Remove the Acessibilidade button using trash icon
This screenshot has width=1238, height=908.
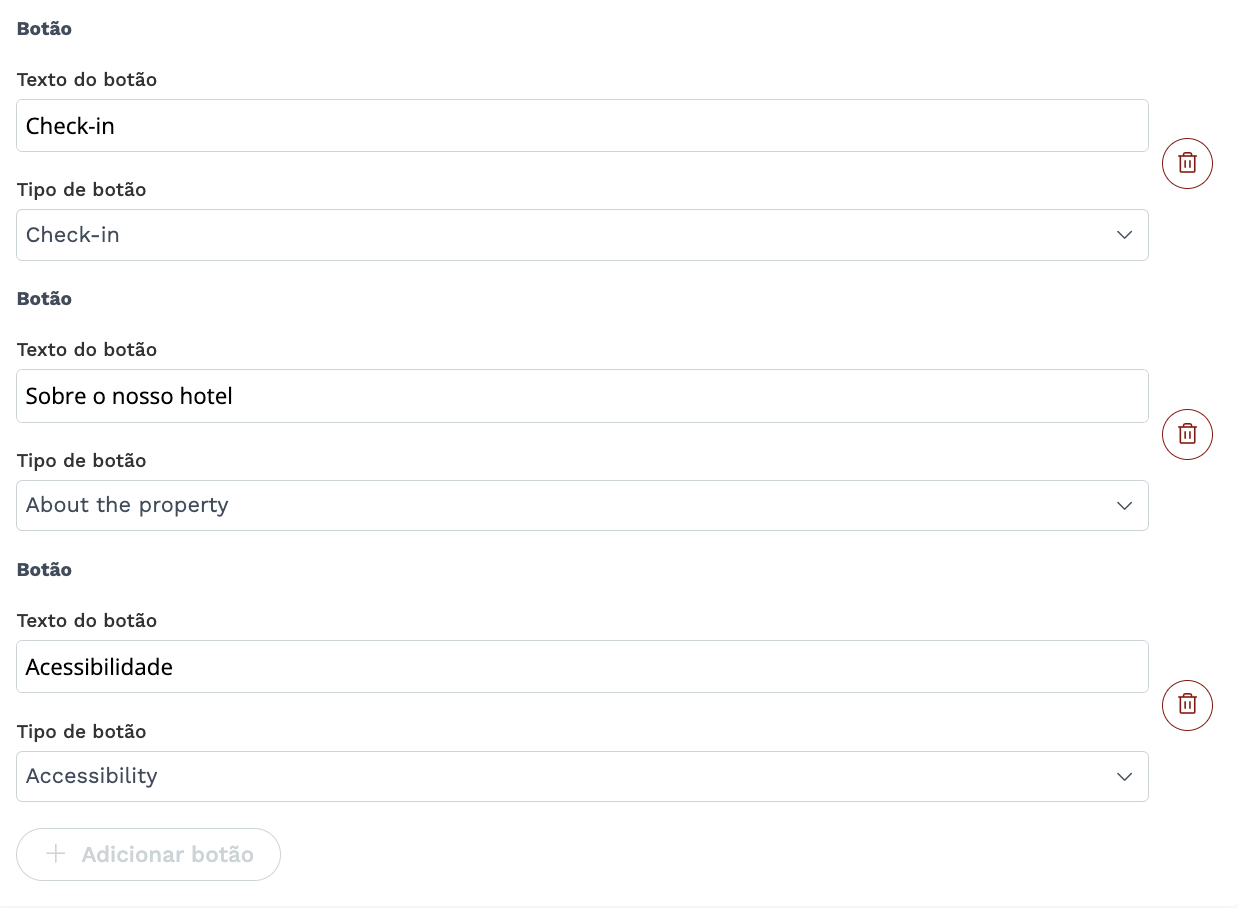pyautogui.click(x=1187, y=705)
